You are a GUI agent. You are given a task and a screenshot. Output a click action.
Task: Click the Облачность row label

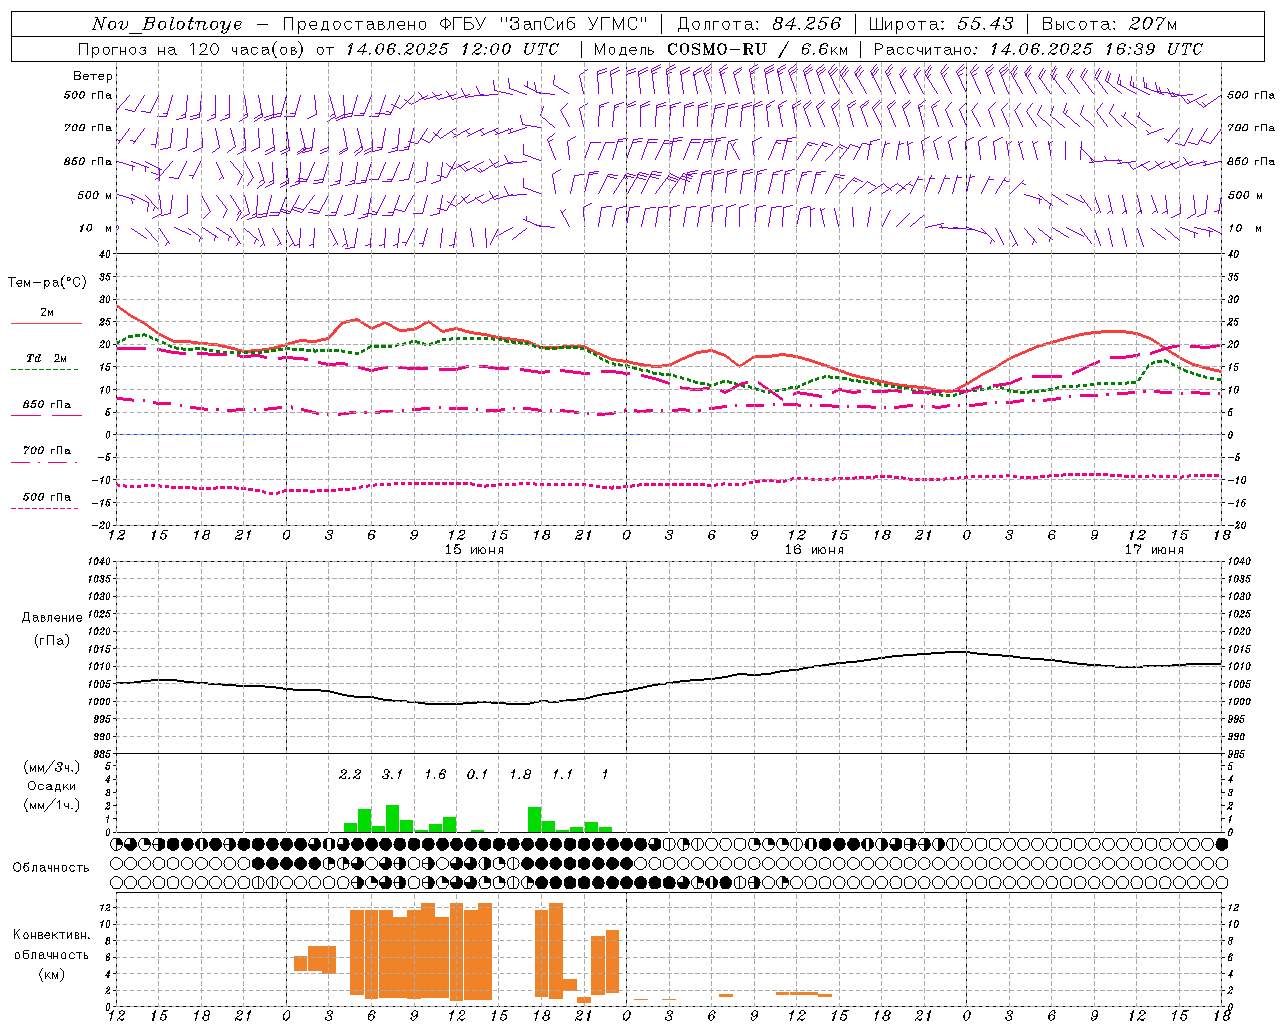pyautogui.click(x=51, y=867)
